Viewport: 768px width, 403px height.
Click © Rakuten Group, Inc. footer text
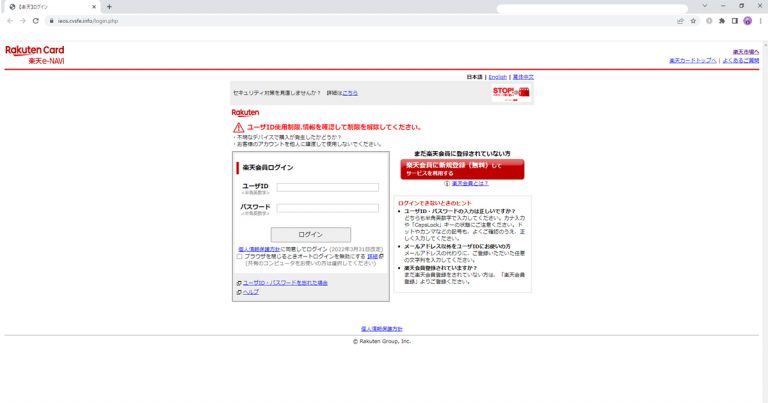[382, 341]
